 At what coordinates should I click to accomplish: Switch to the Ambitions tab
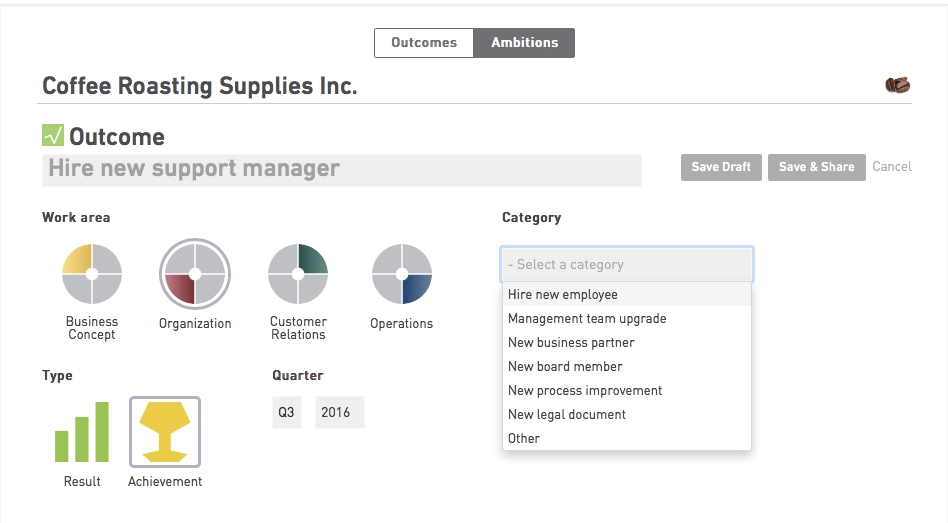pos(524,43)
